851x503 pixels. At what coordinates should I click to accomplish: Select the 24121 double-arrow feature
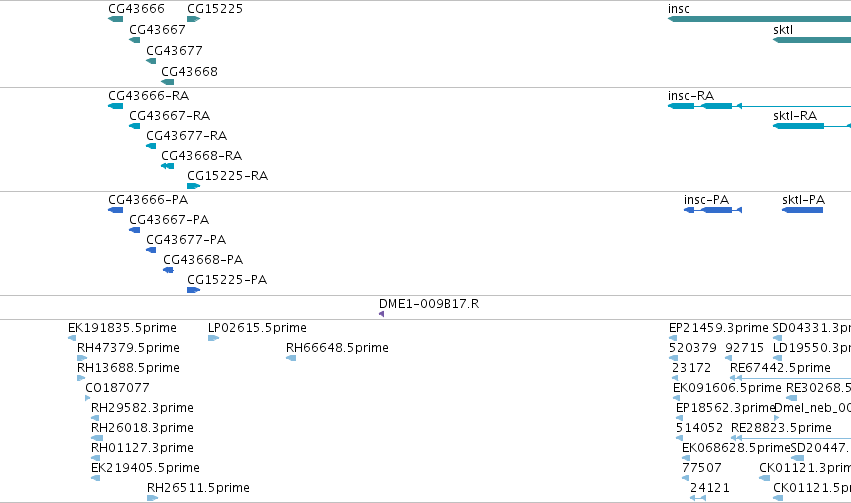698,498
